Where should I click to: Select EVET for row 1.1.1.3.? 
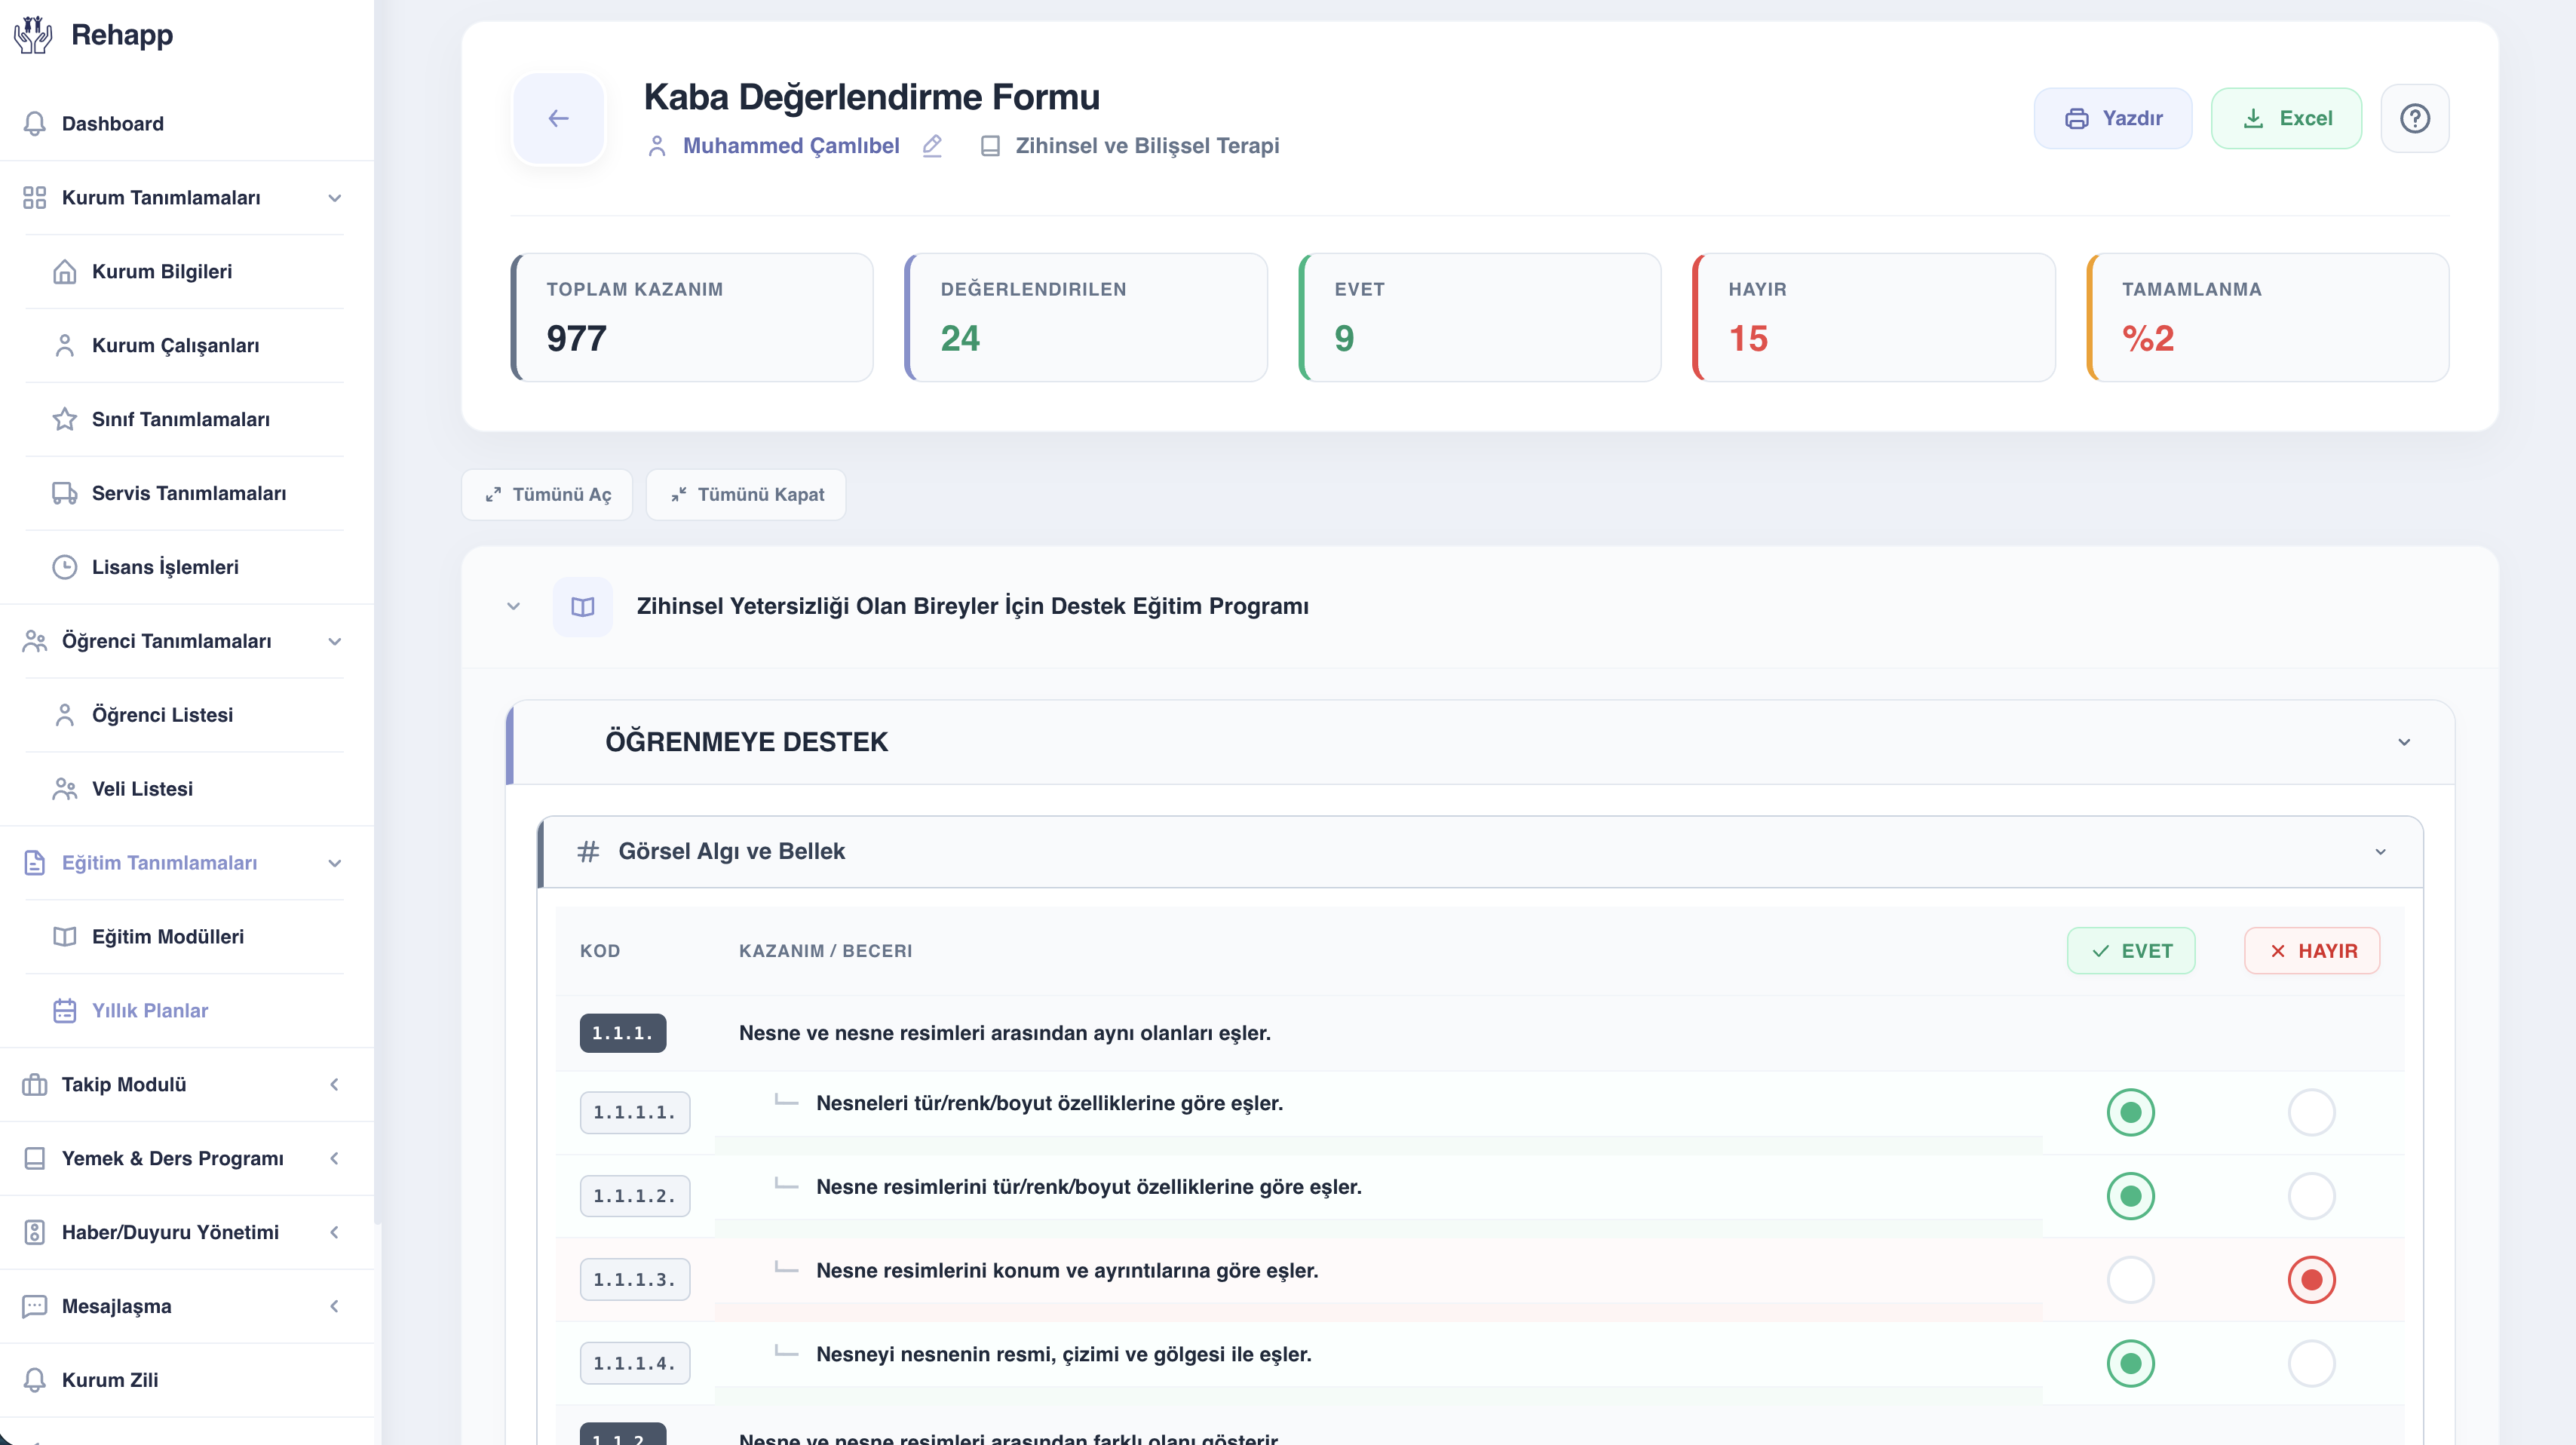2130,1280
